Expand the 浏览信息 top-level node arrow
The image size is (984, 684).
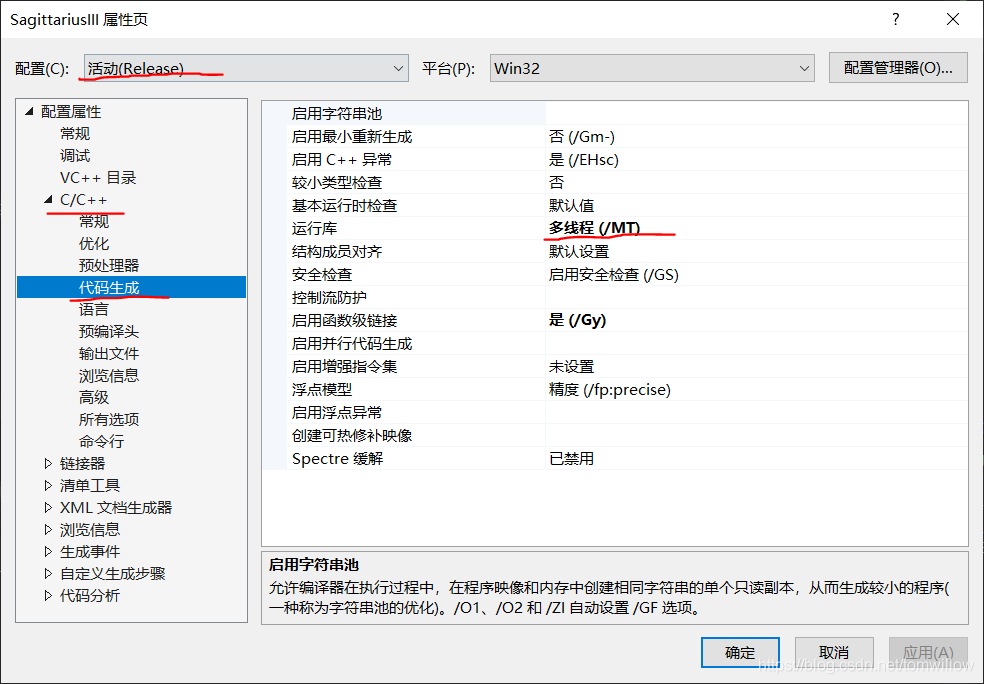tap(48, 530)
